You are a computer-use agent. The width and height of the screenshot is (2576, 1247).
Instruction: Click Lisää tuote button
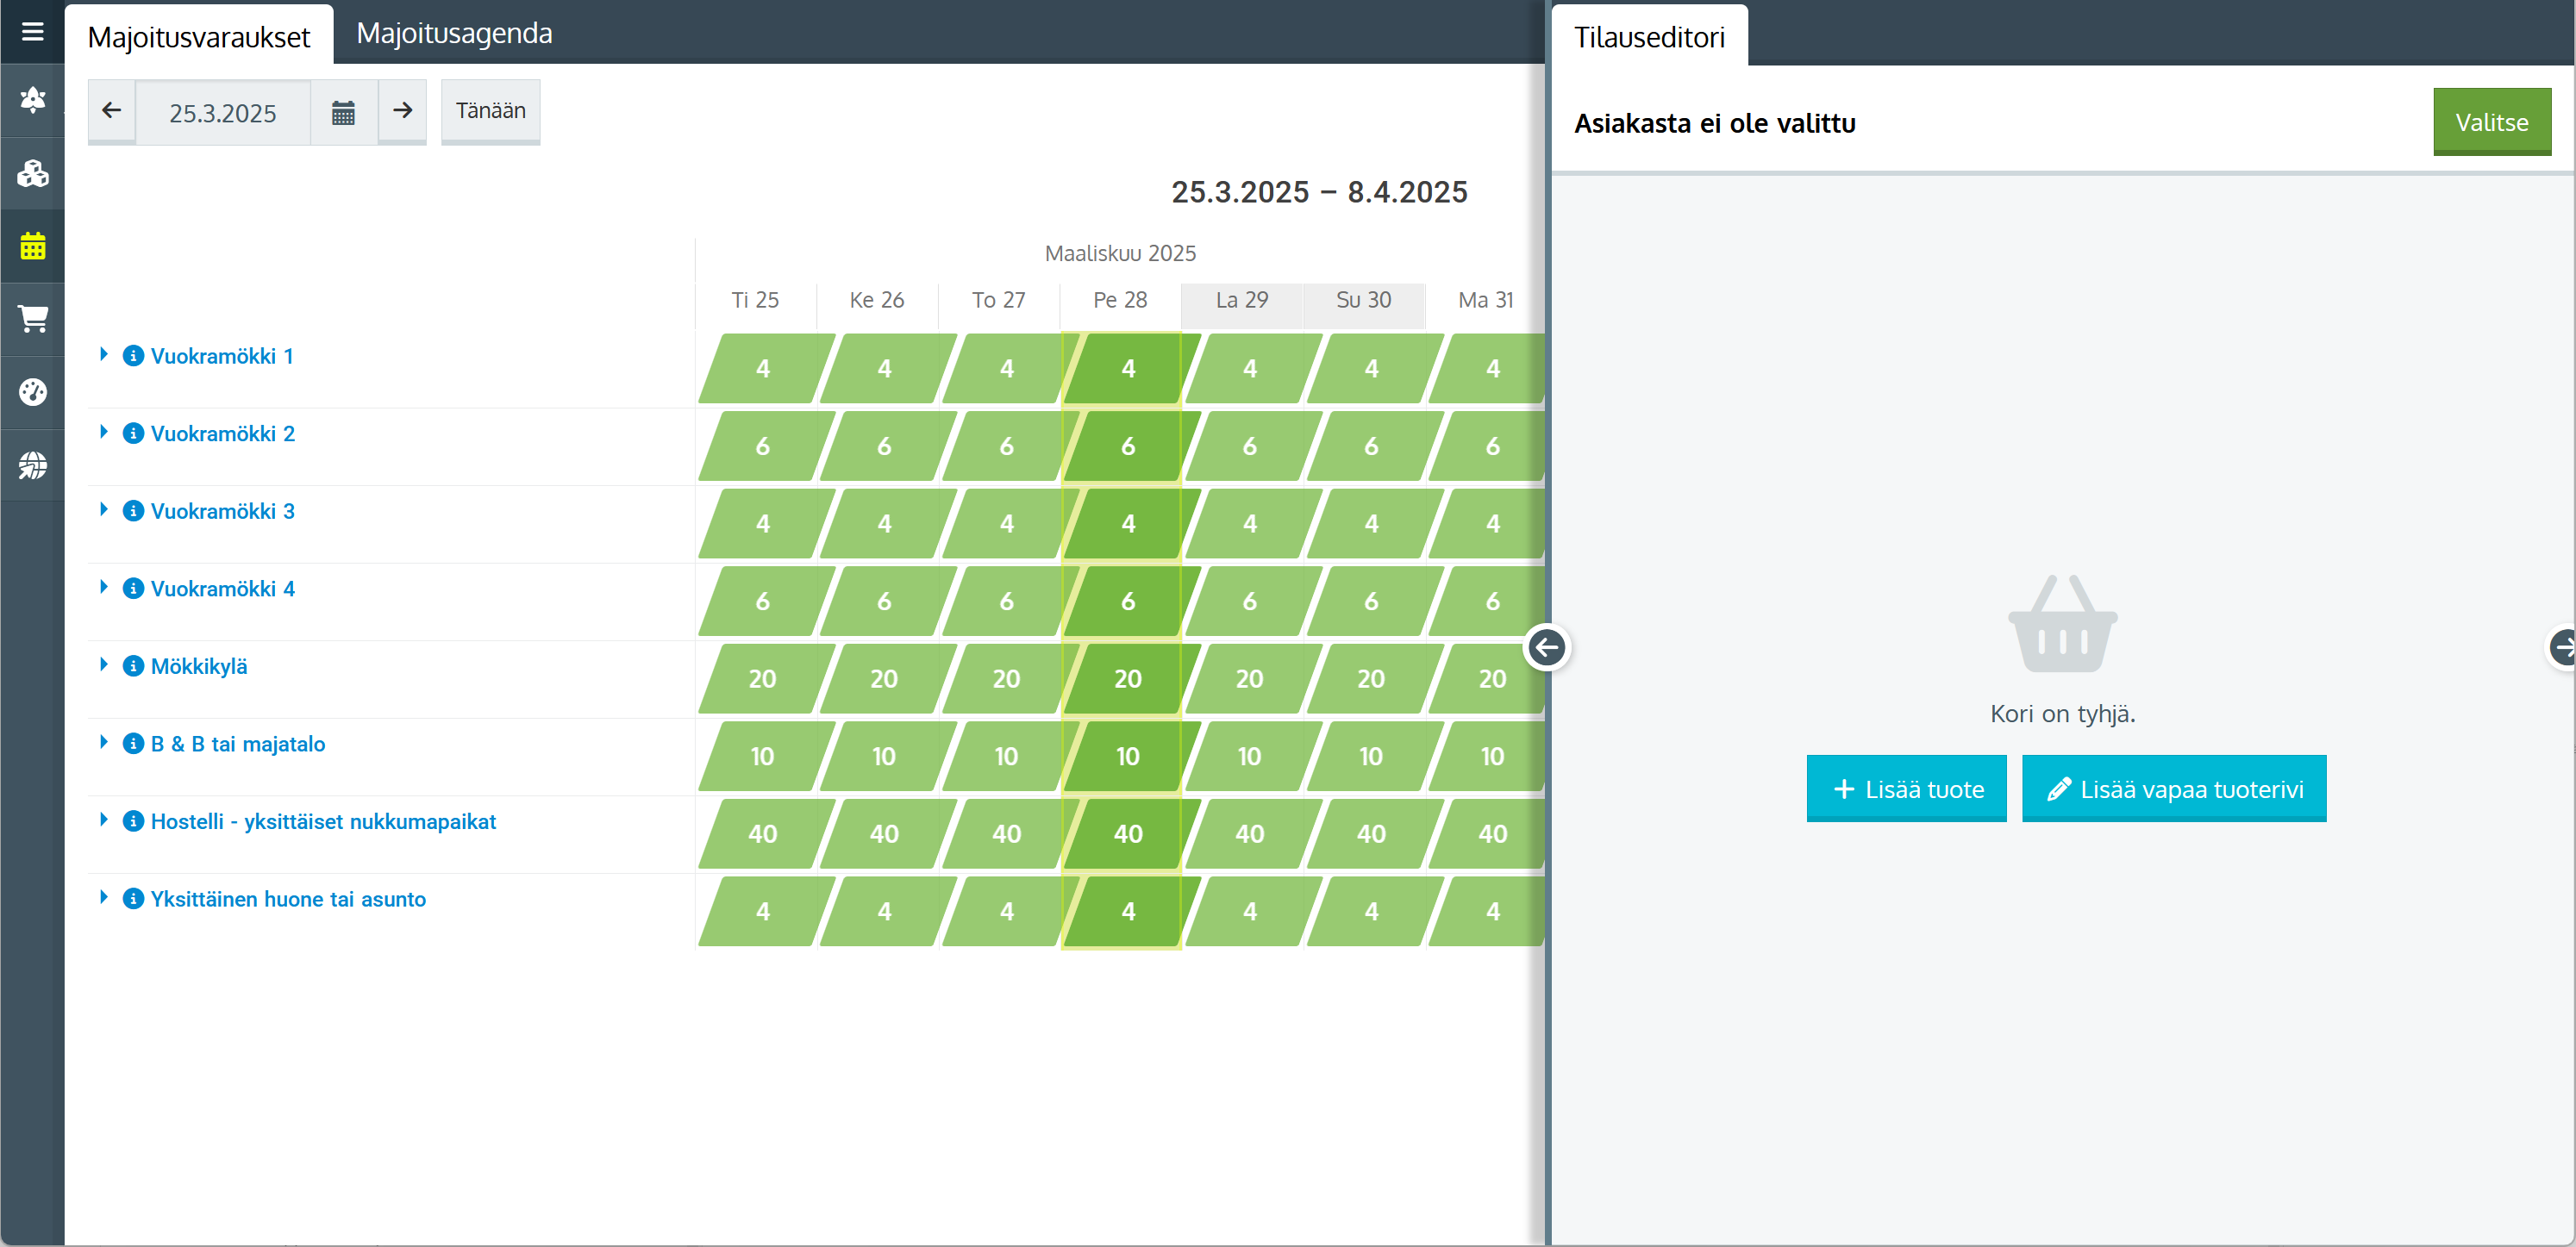pos(1906,789)
